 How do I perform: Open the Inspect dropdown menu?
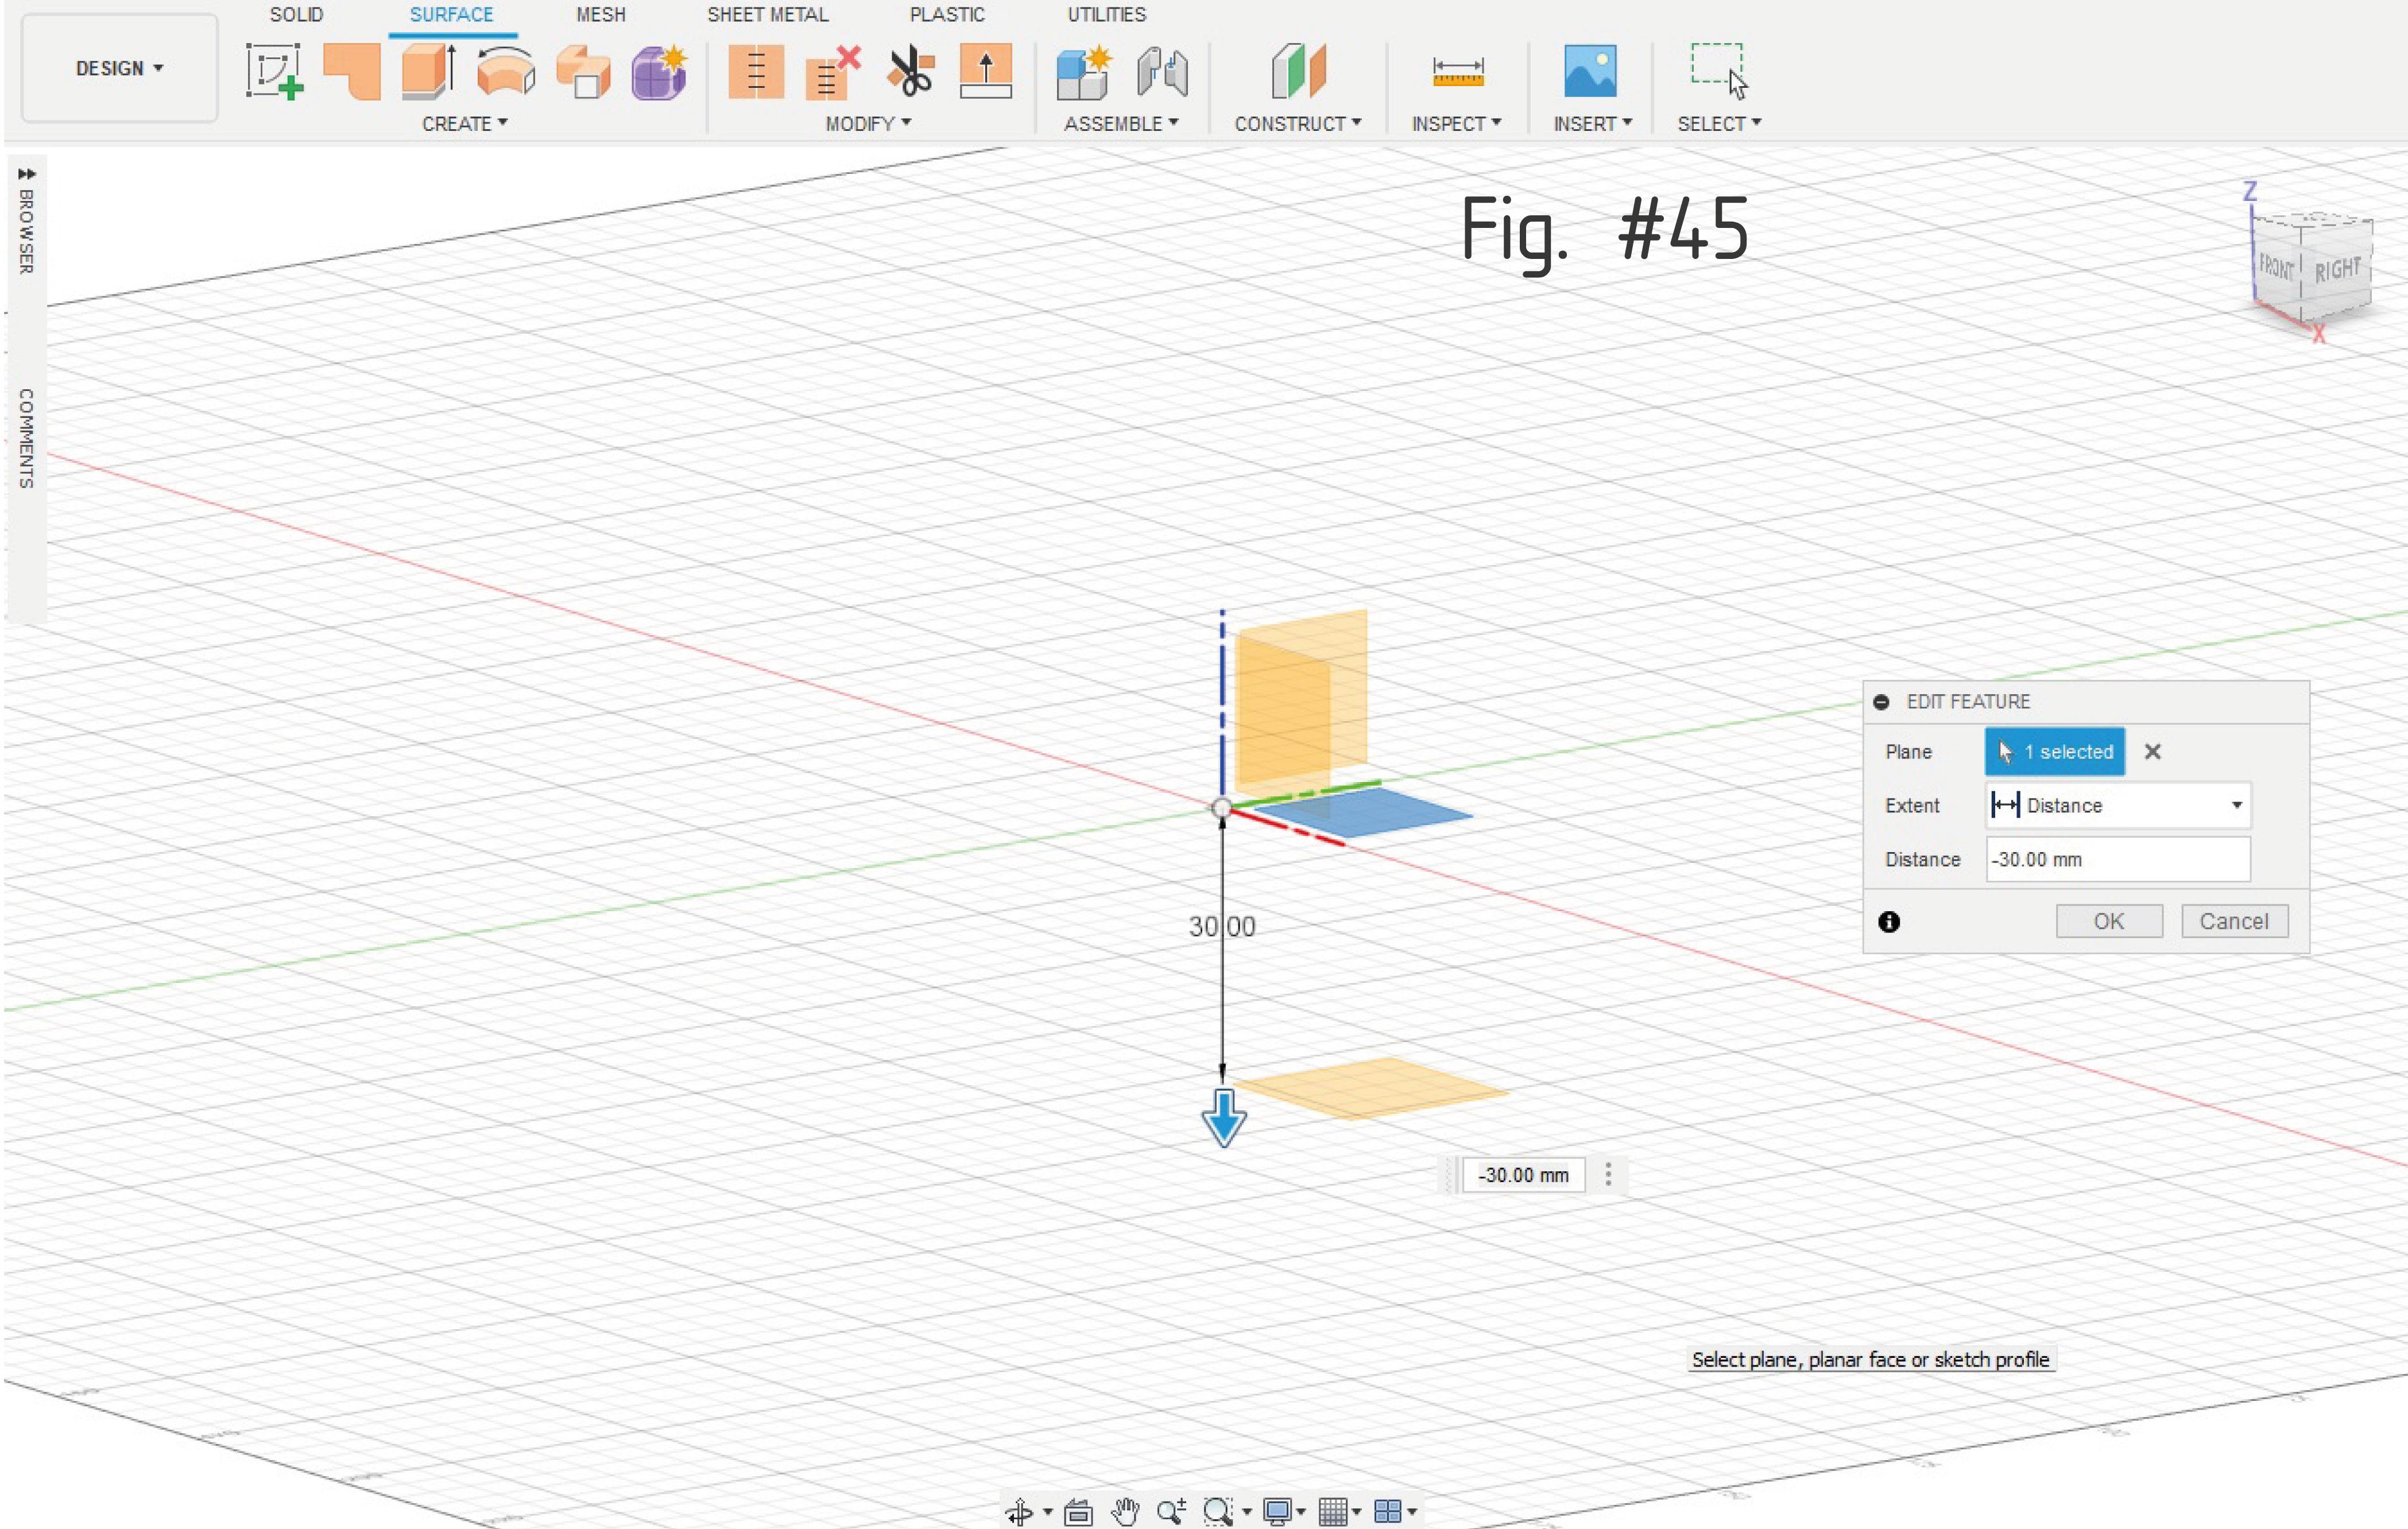[1456, 123]
